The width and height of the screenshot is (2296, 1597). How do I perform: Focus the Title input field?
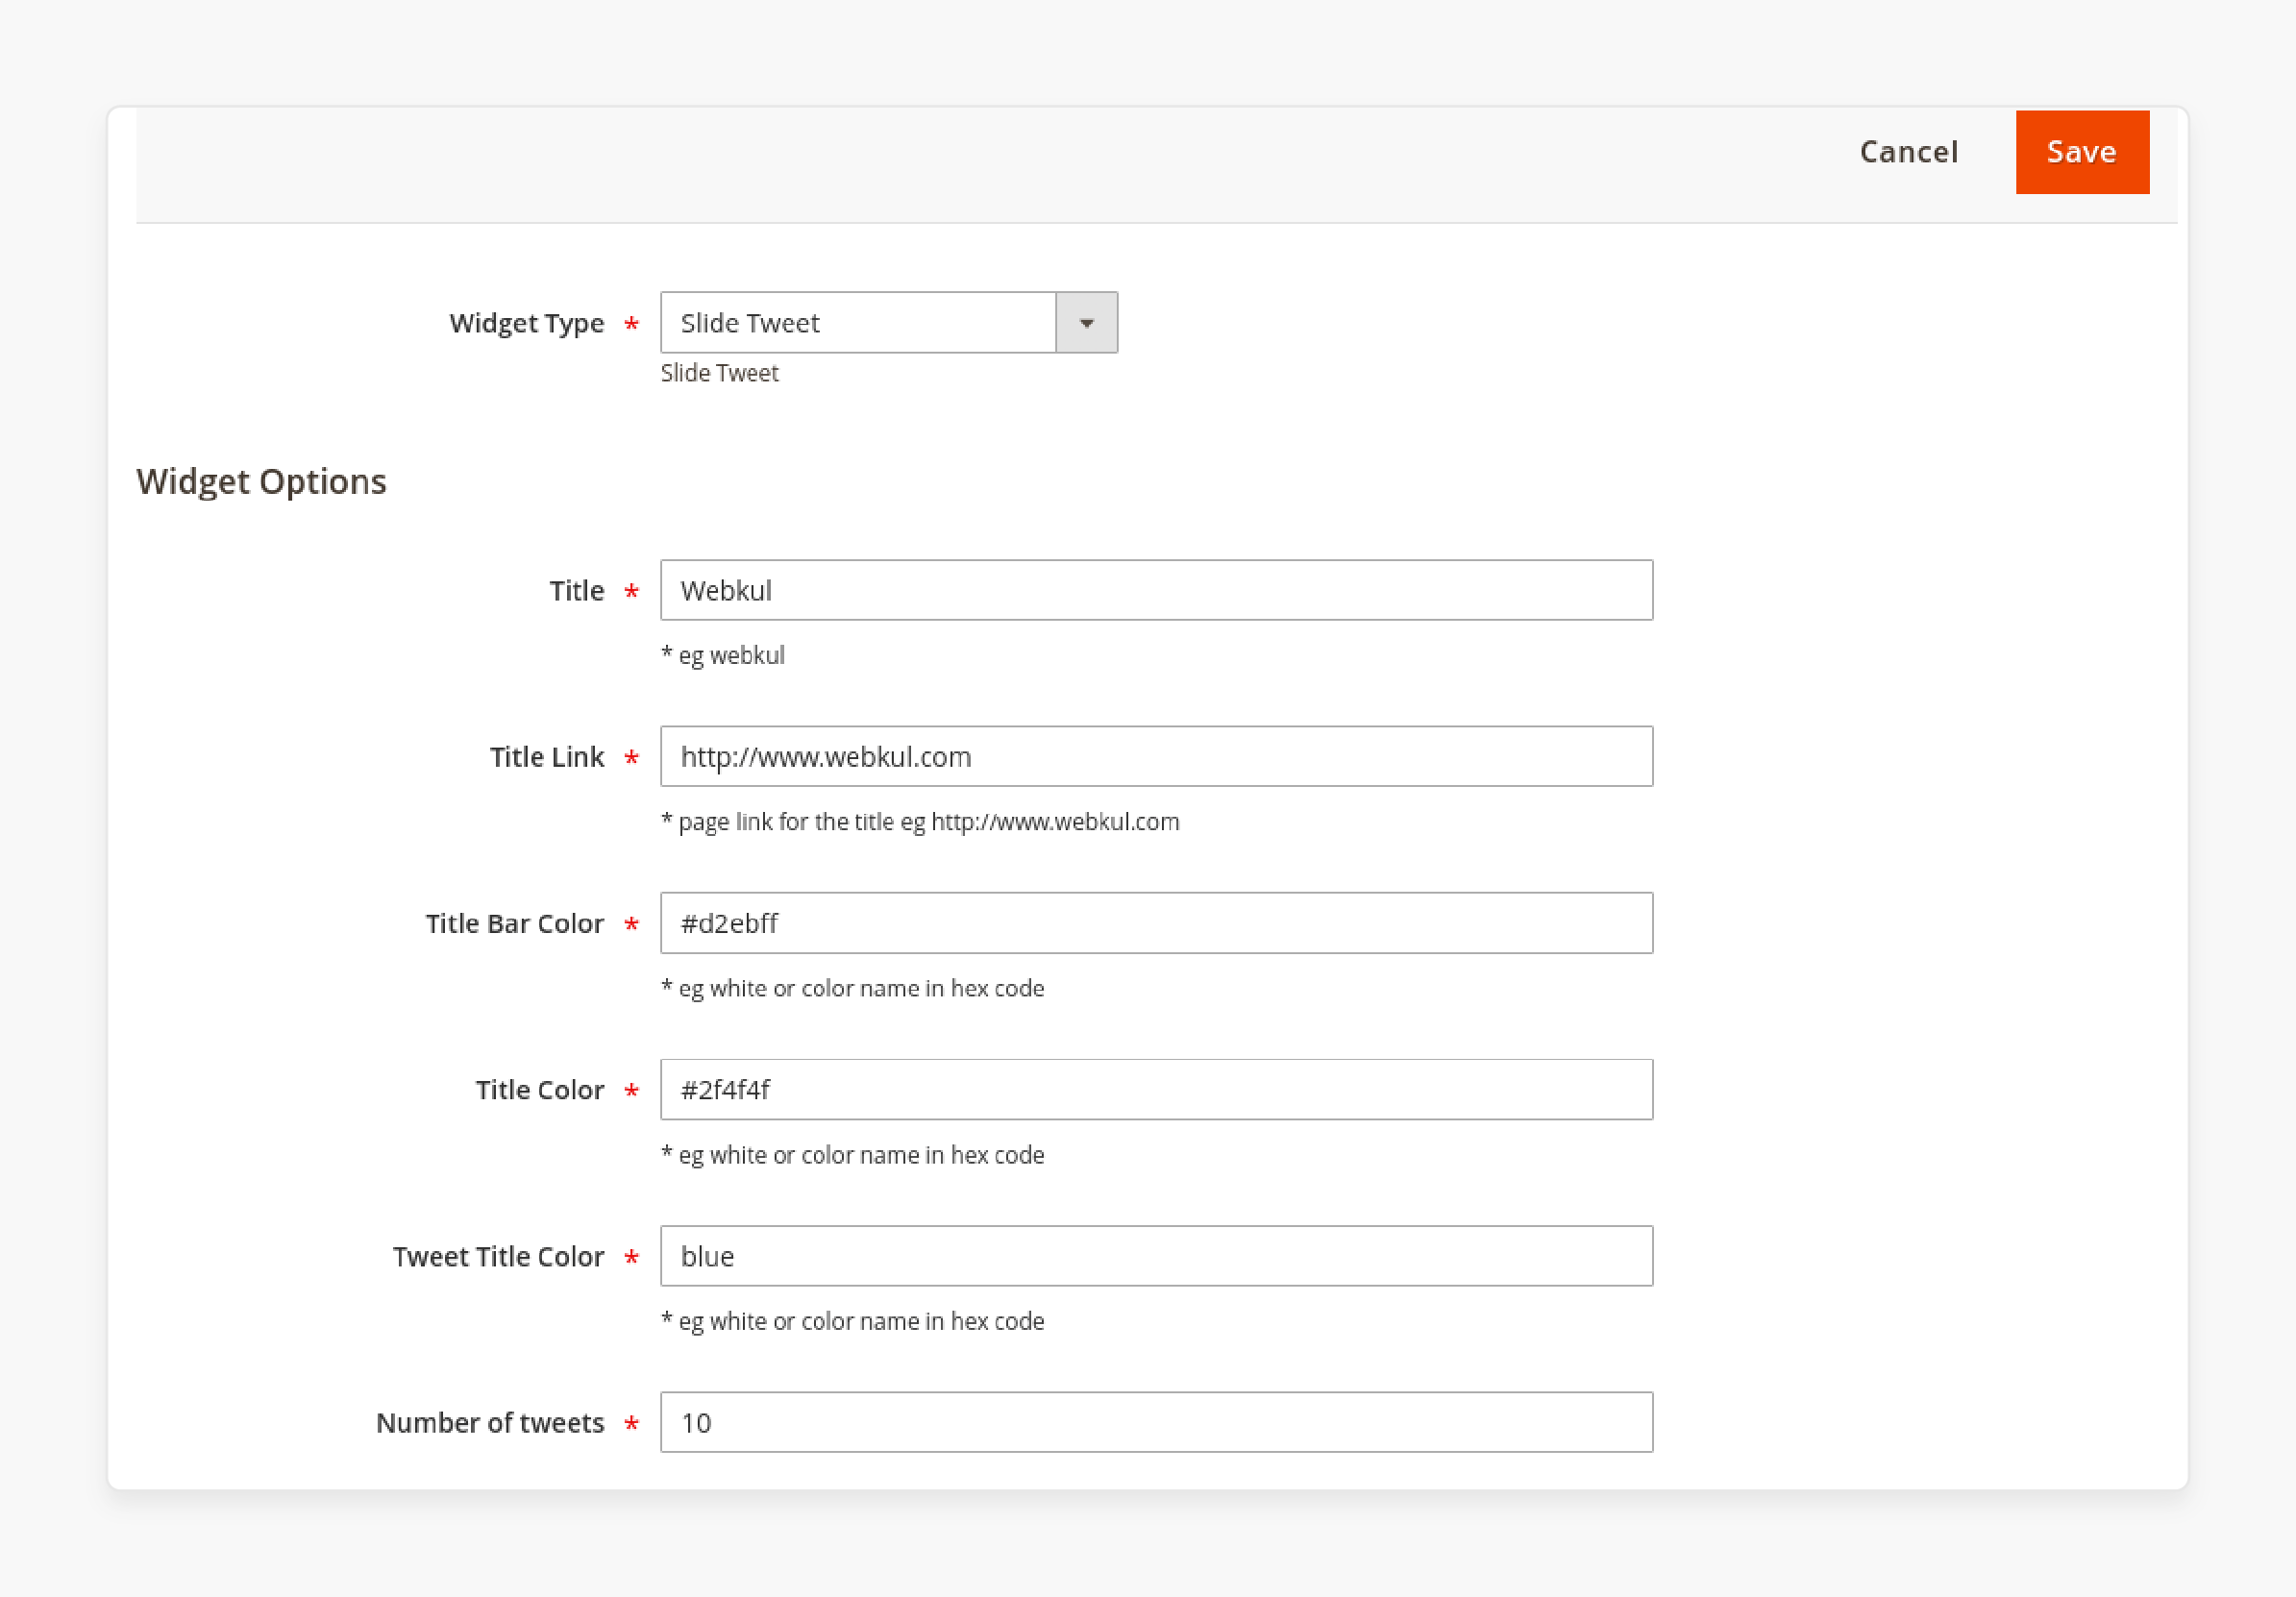[x=1156, y=590]
